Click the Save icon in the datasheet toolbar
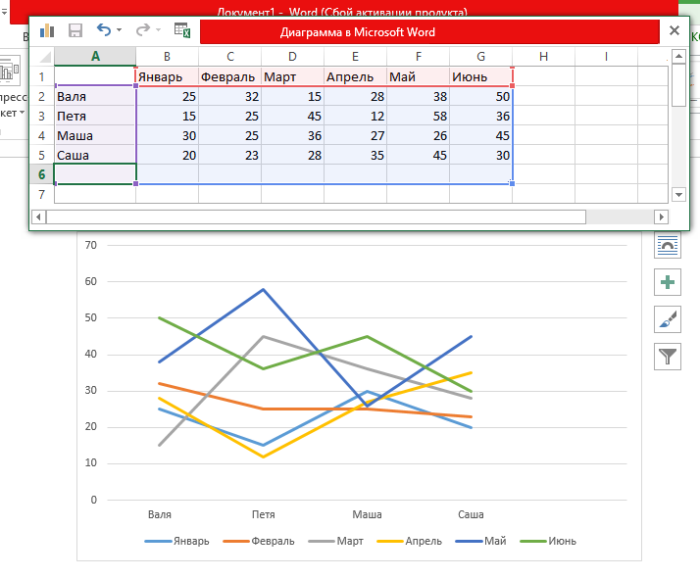The width and height of the screenshot is (700, 578). (75, 30)
